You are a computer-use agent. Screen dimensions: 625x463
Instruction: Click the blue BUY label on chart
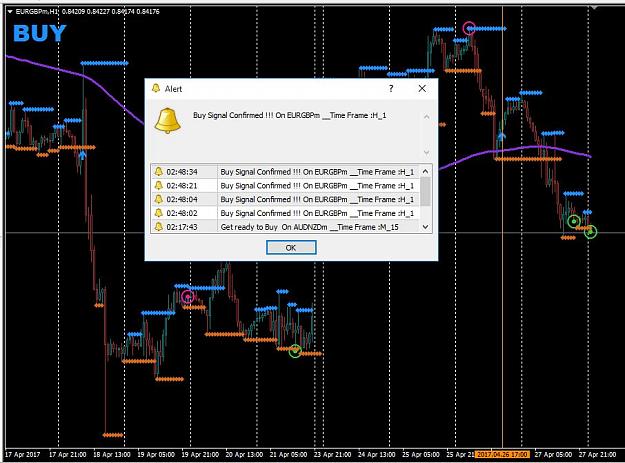click(39, 33)
